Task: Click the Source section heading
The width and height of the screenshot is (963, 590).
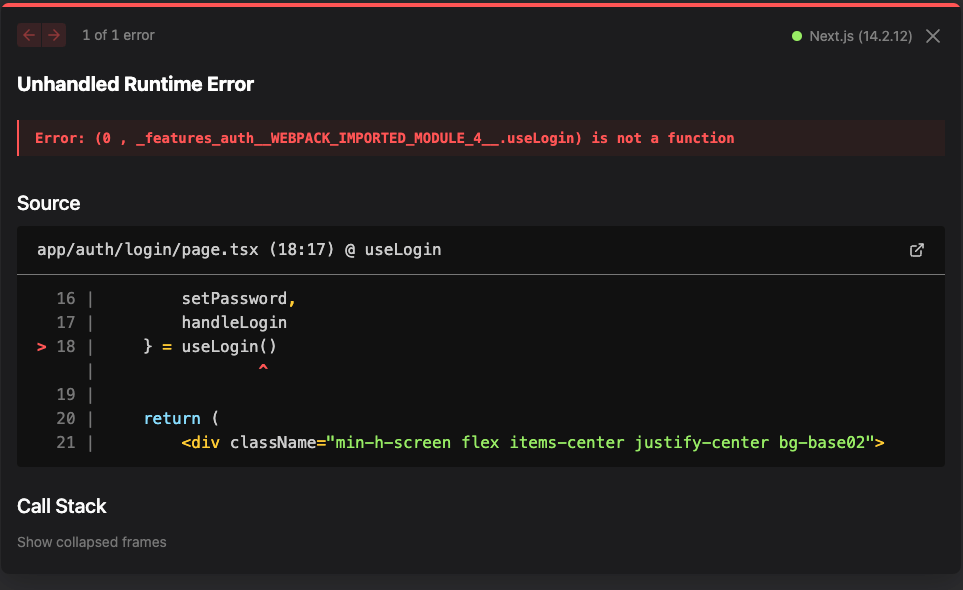Action: 49,203
